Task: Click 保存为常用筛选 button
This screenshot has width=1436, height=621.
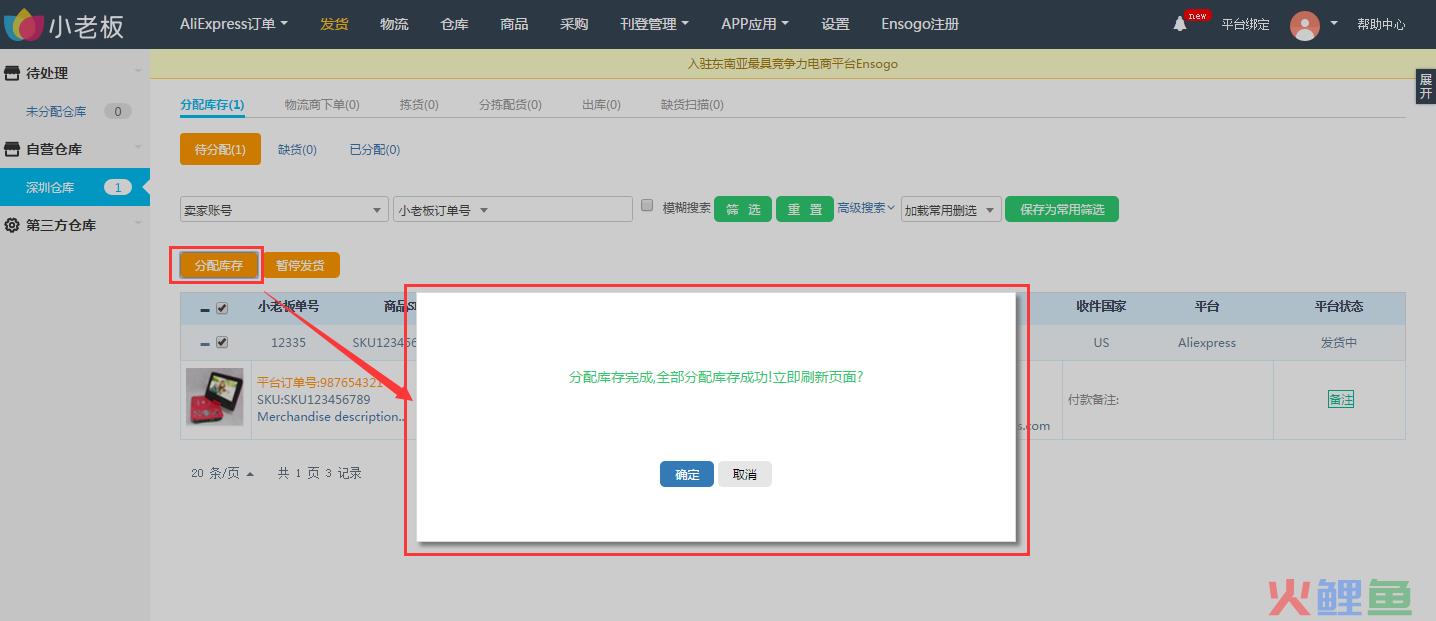Action: (x=1062, y=209)
